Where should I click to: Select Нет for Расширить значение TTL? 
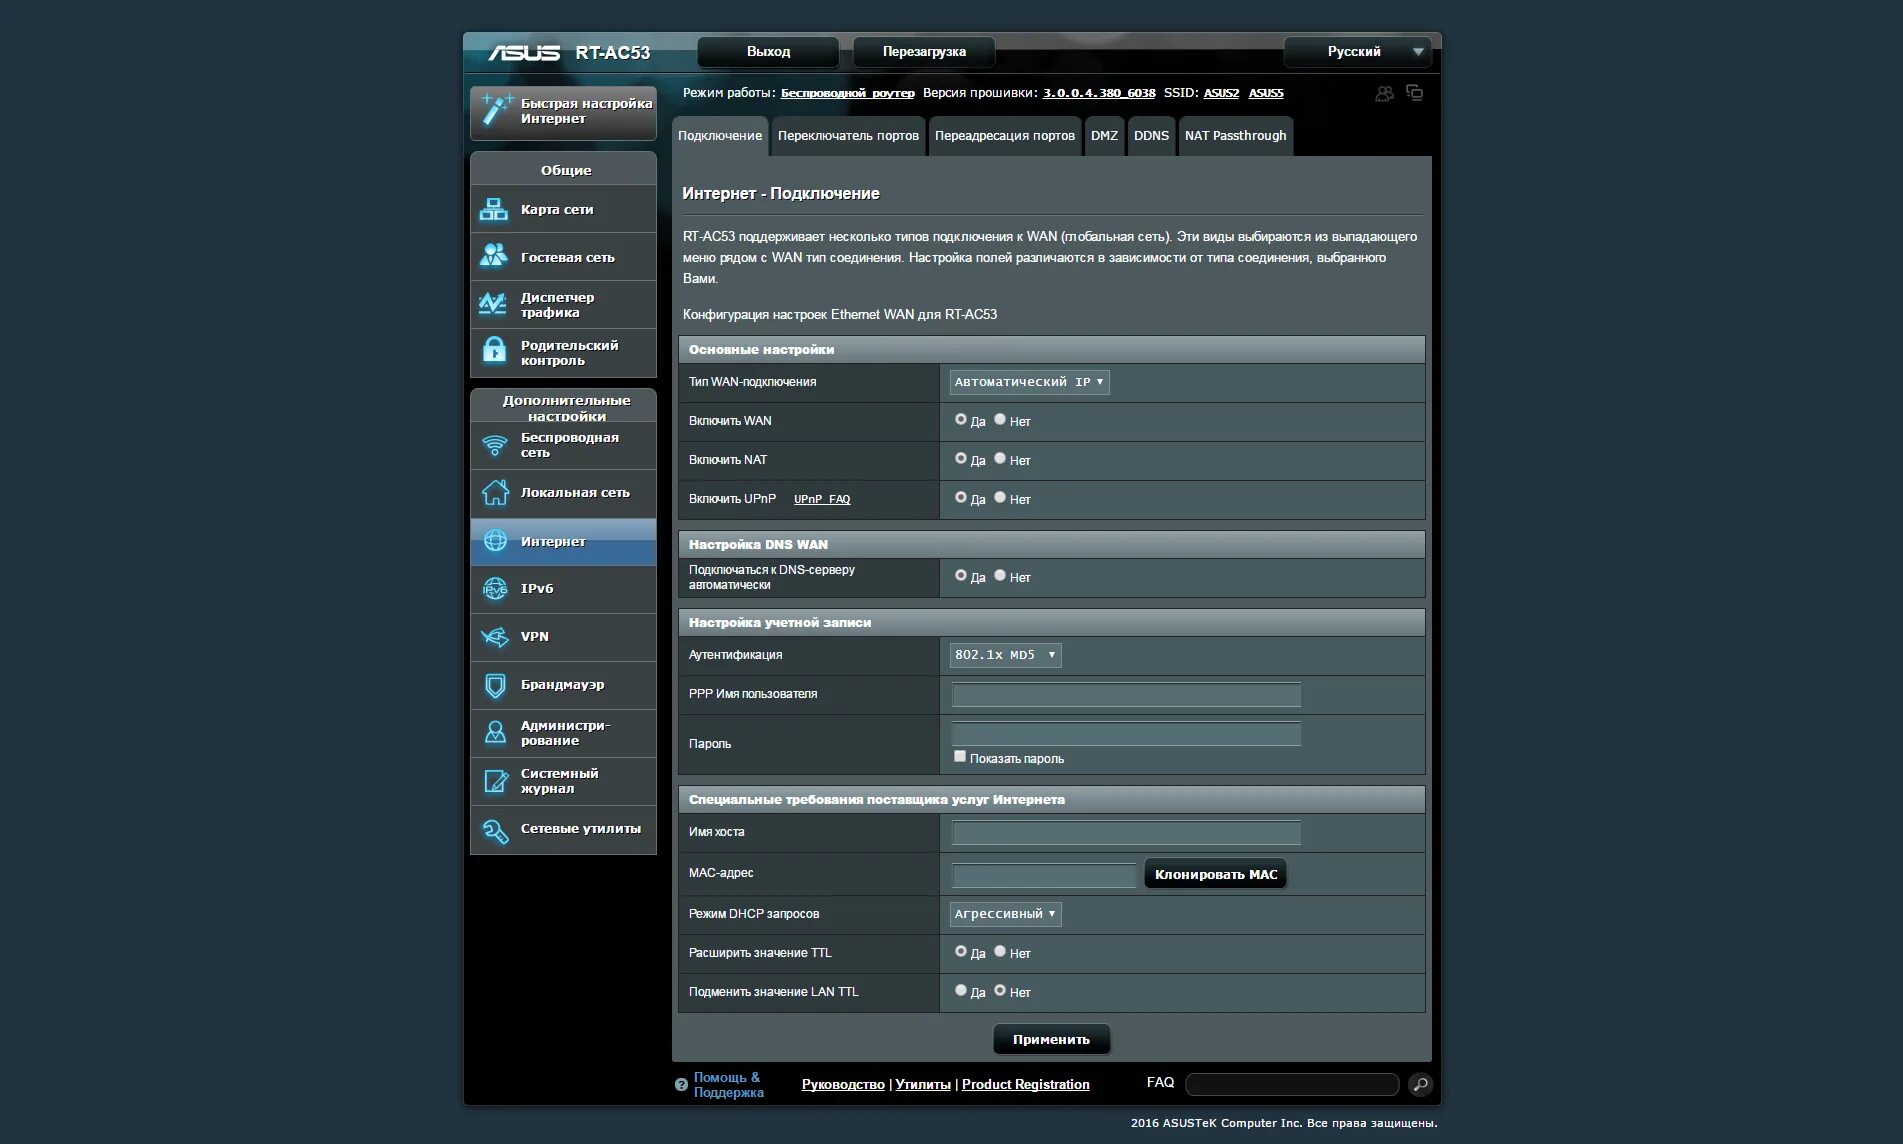click(1000, 952)
